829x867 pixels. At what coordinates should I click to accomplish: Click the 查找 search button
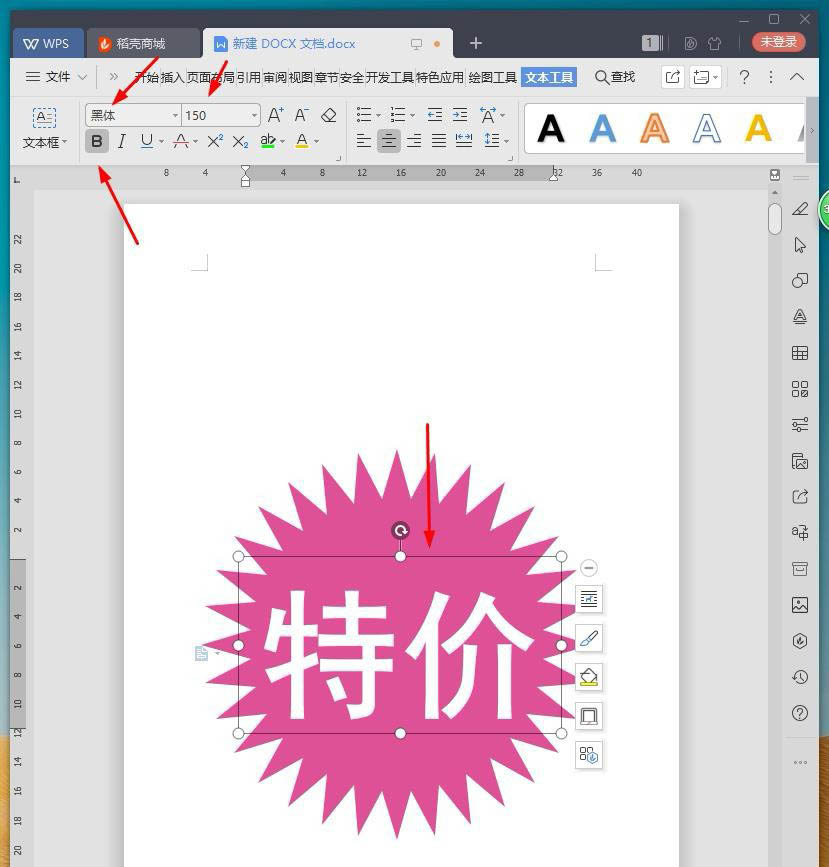pyautogui.click(x=615, y=77)
